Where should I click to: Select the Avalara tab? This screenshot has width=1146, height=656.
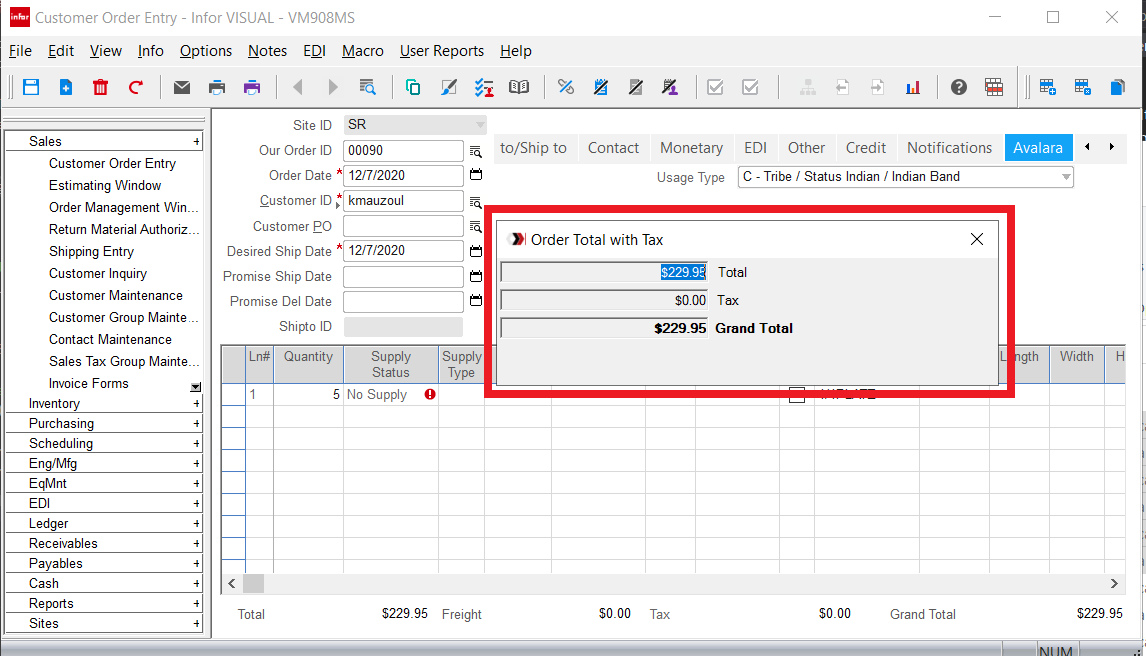pyautogui.click(x=1038, y=148)
